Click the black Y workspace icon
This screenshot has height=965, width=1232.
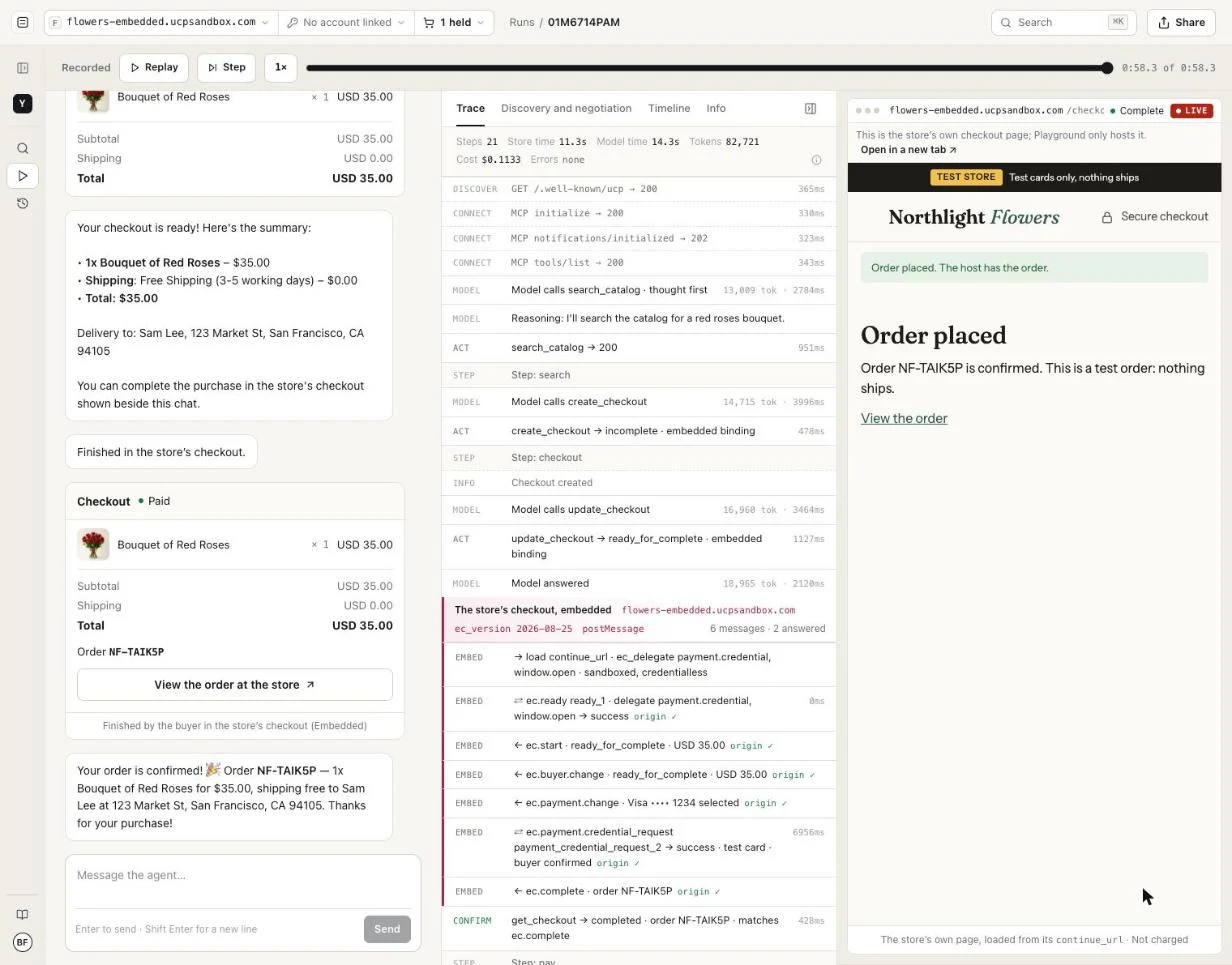coord(22,104)
